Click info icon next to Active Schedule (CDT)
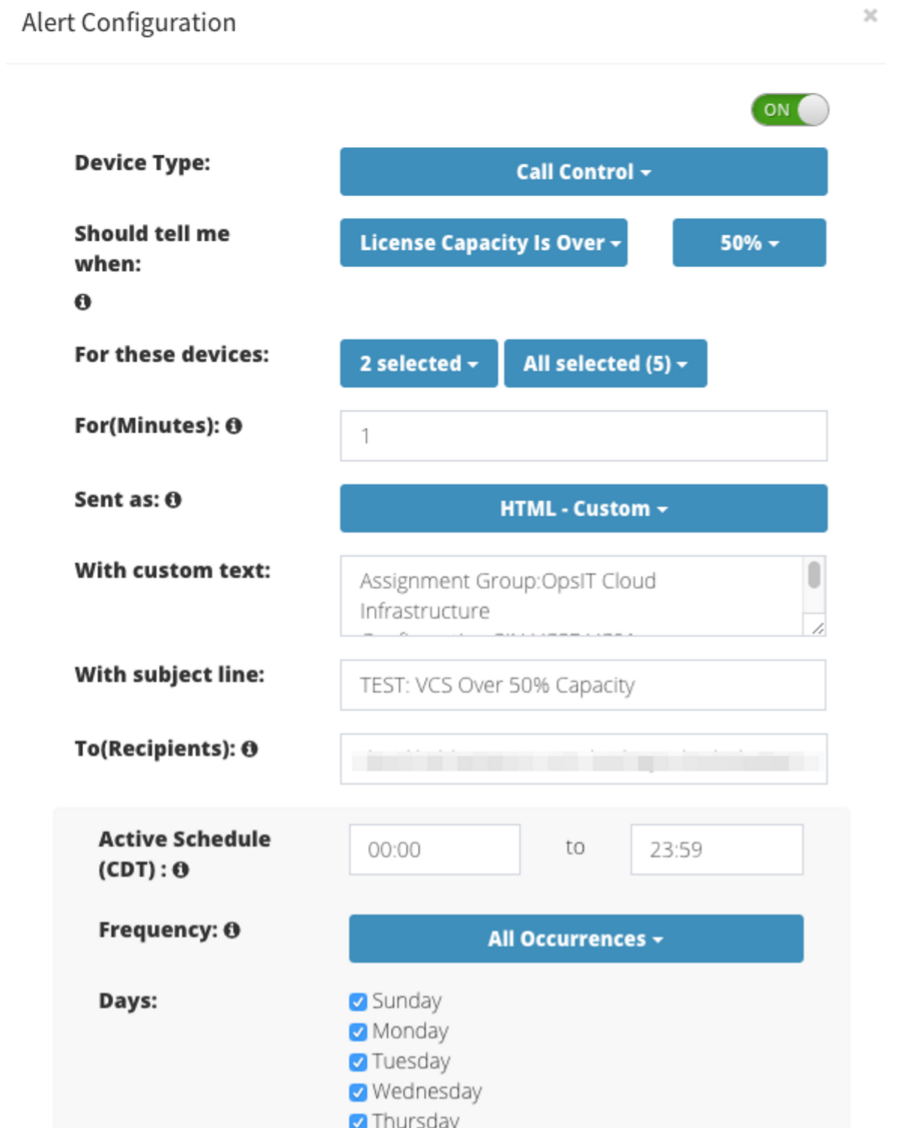This screenshot has height=1128, width=904. [x=181, y=870]
